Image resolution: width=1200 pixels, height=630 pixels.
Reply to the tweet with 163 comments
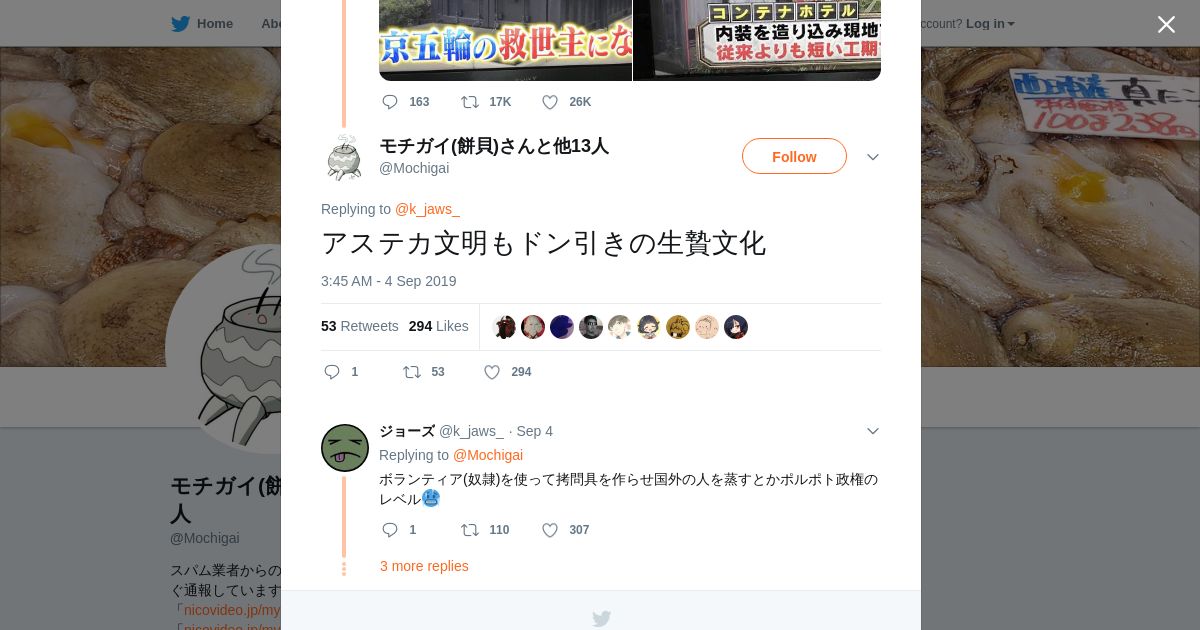390,102
